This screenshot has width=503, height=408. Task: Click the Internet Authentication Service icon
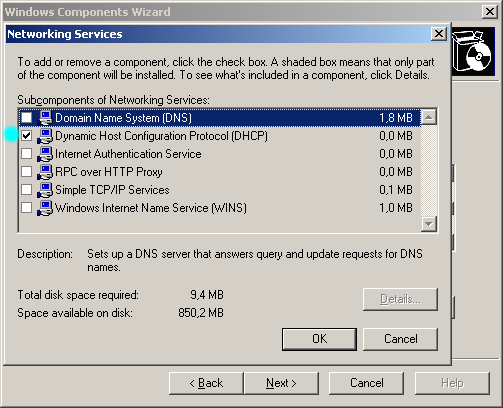click(45, 154)
